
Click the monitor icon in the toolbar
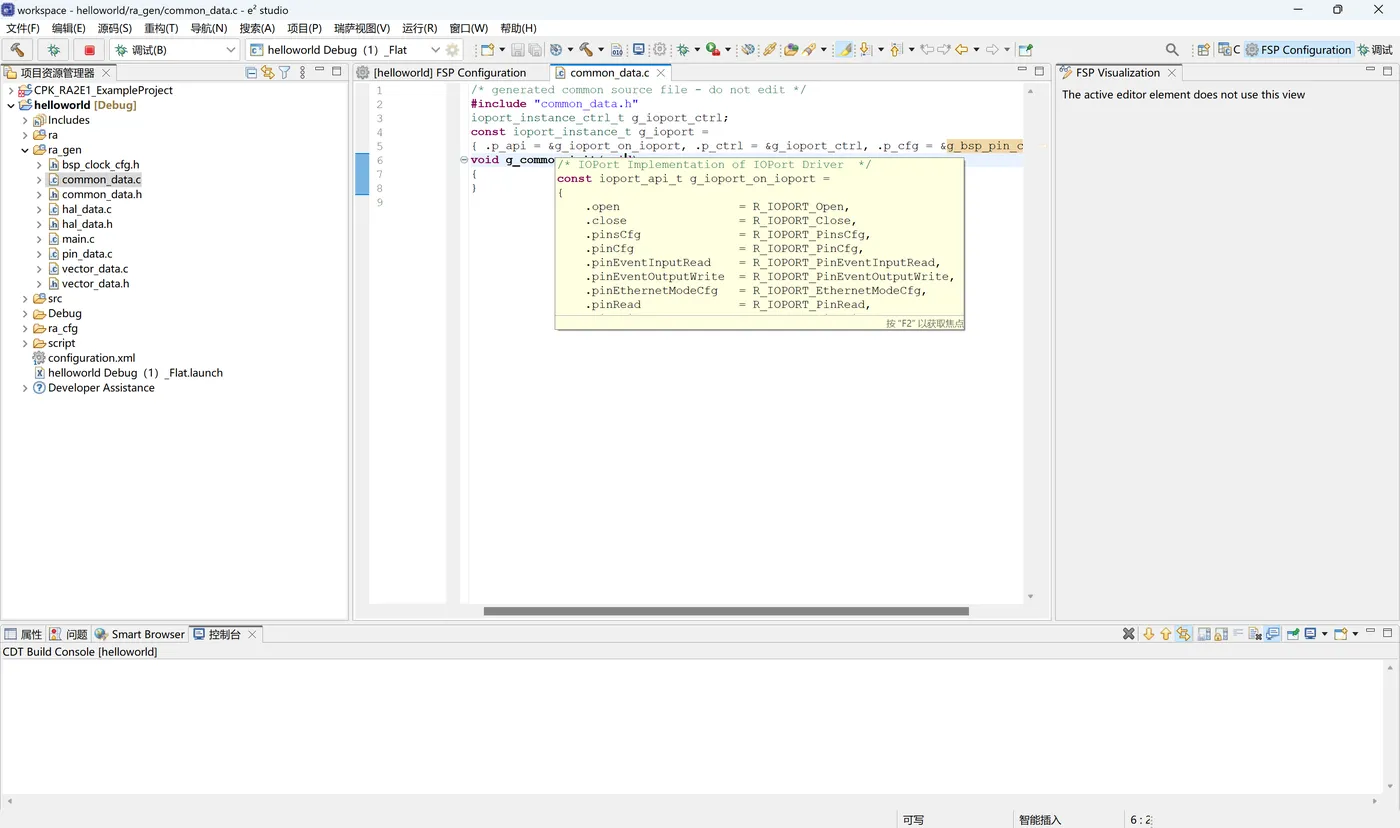pos(639,49)
